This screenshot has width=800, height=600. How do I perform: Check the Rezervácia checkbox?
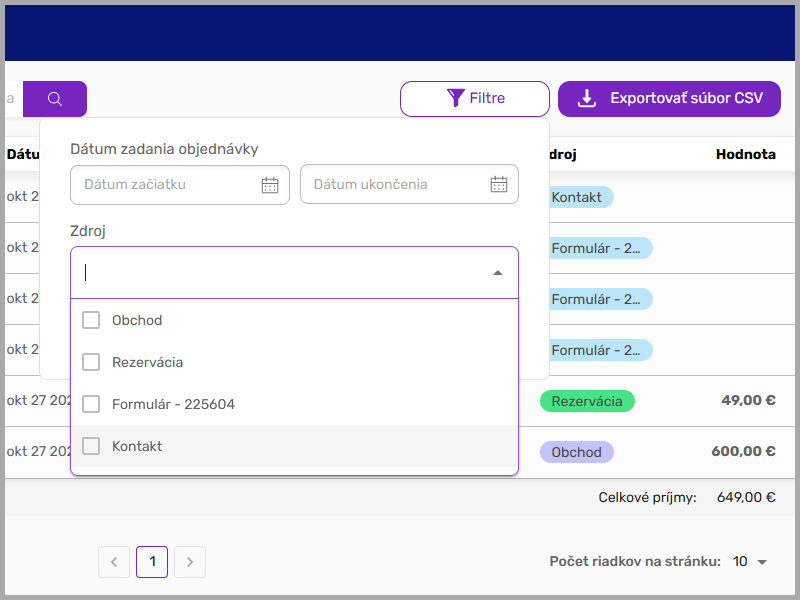[x=91, y=362]
